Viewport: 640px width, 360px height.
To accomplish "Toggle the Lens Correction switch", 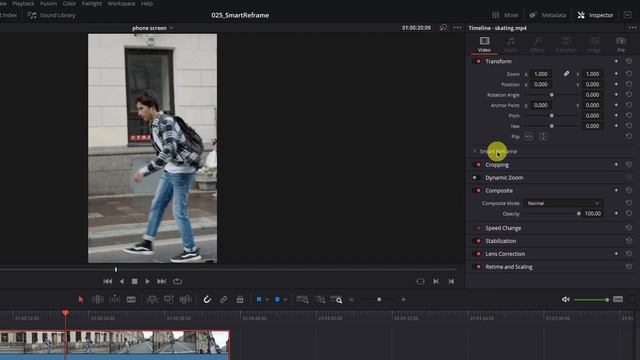I will pyautogui.click(x=477, y=254).
